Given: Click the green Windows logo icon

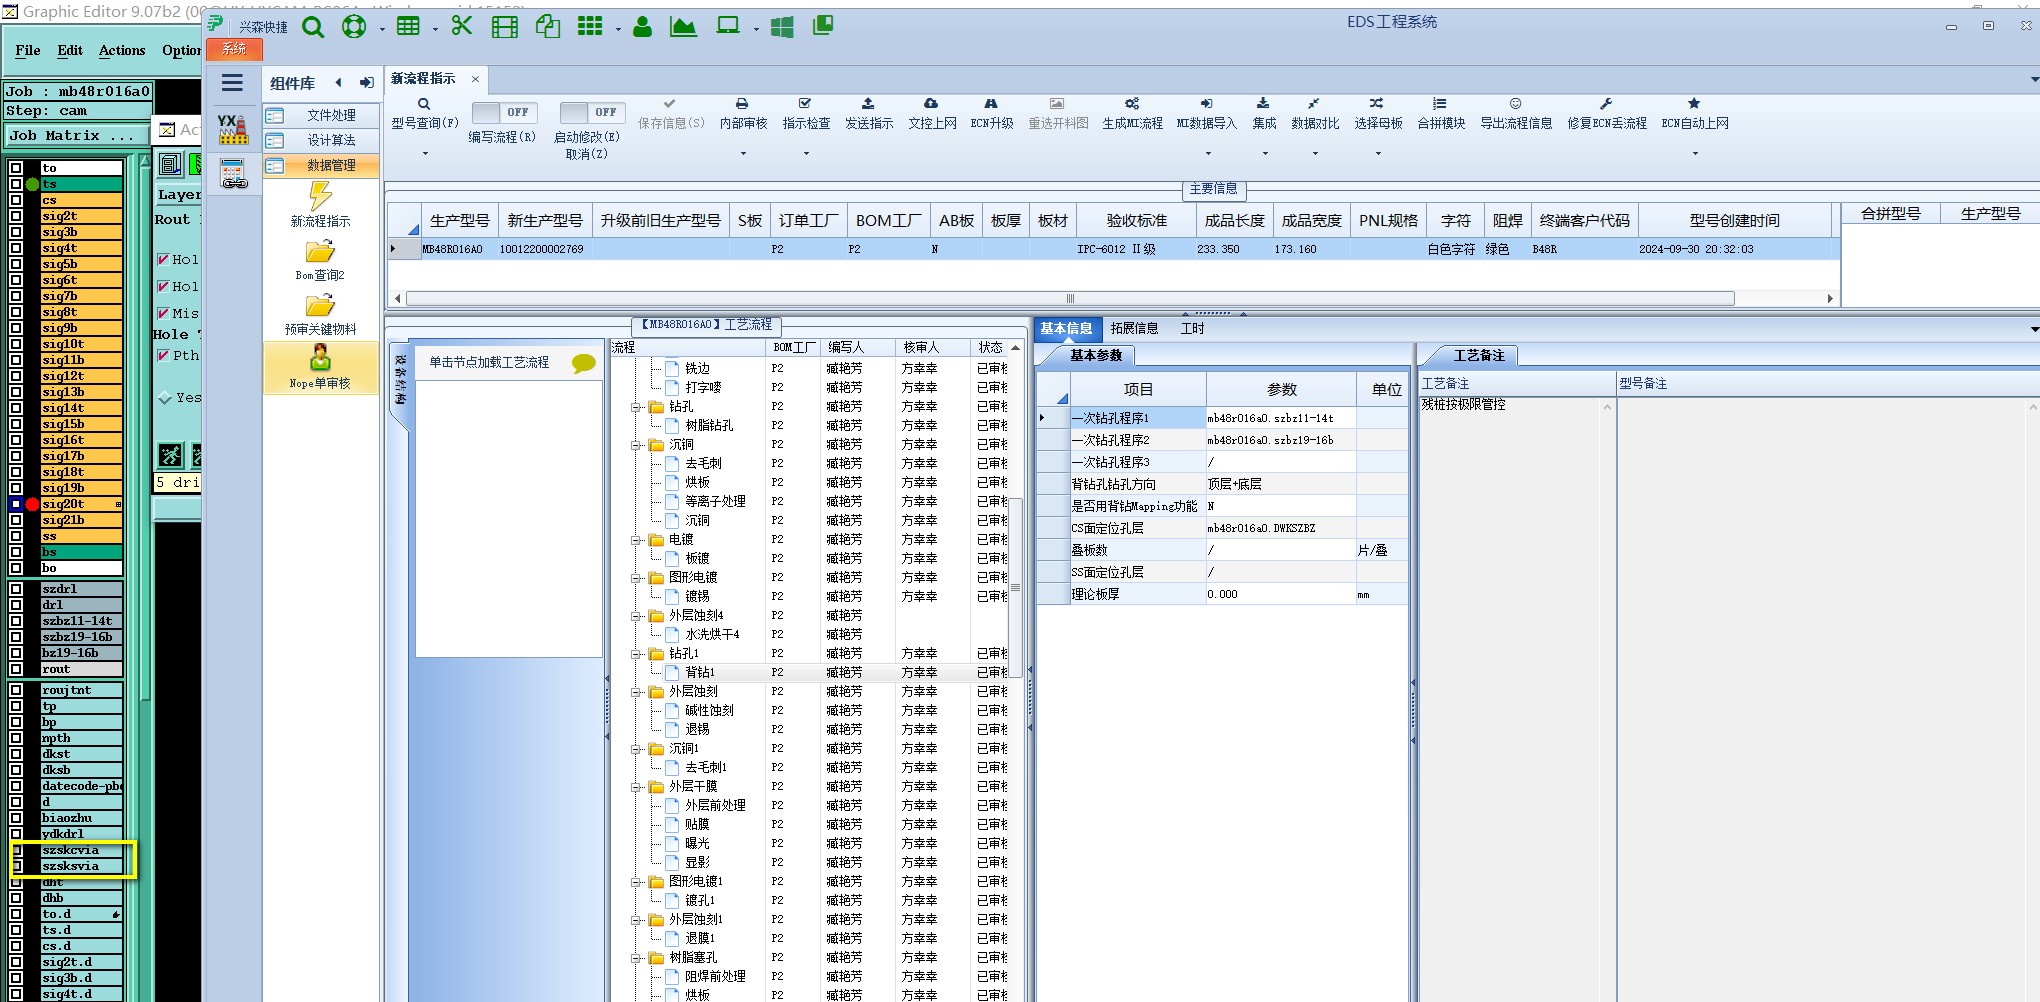Looking at the screenshot, I should pyautogui.click(x=782, y=27).
